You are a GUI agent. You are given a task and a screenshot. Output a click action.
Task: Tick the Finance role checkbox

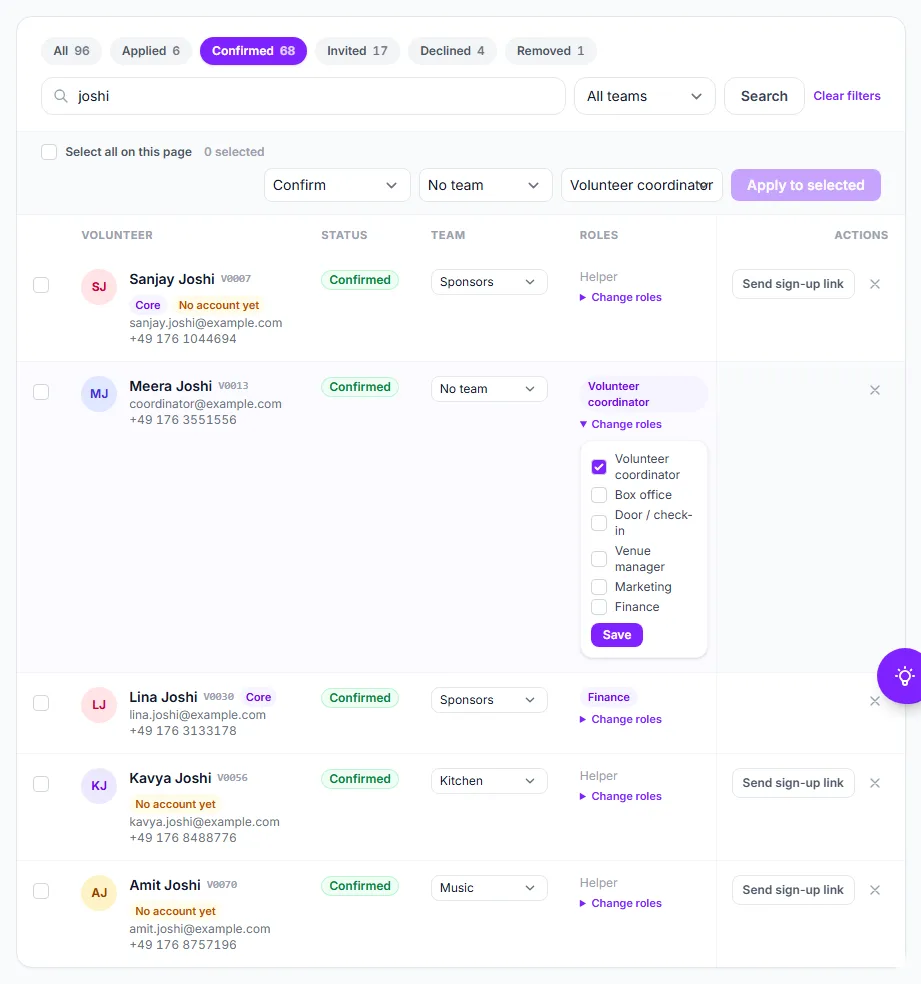click(599, 607)
